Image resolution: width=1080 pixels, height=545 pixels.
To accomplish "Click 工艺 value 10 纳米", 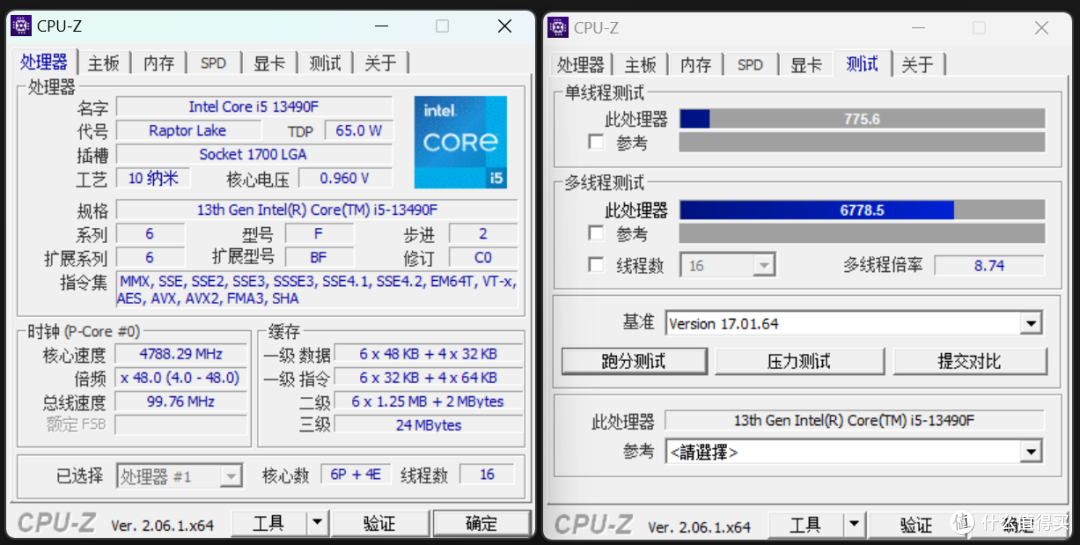I will (x=153, y=178).
